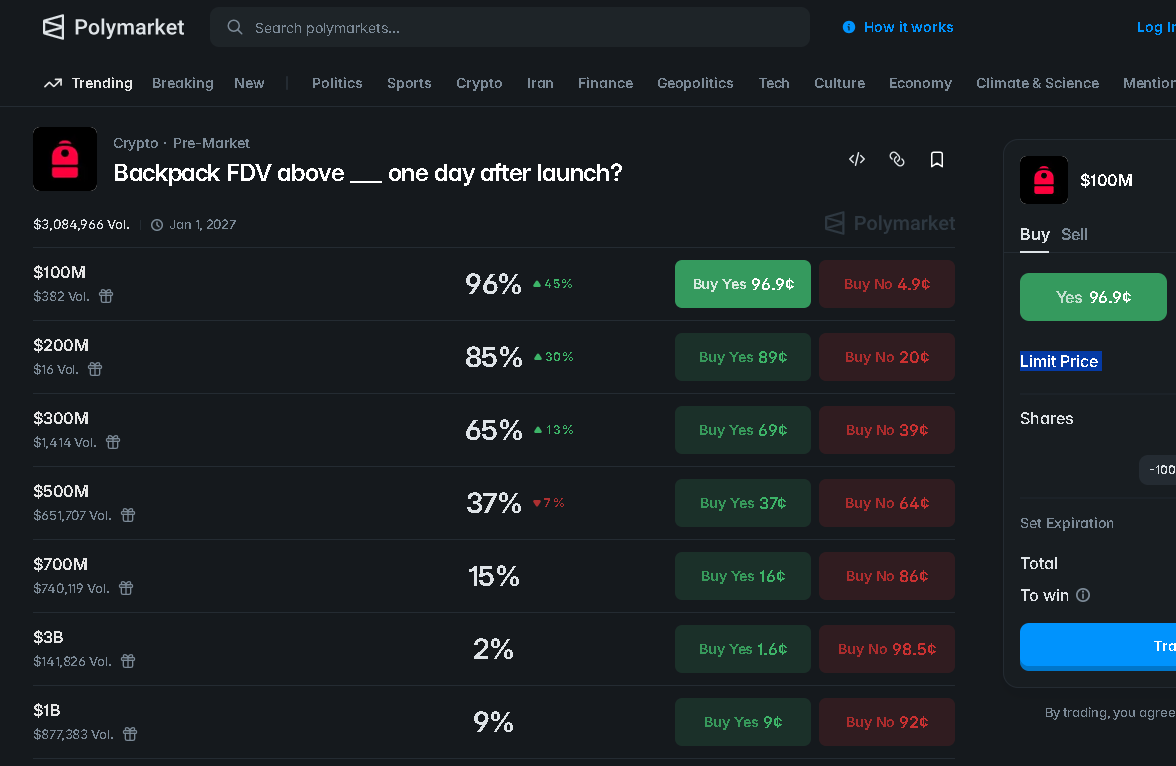This screenshot has height=766, width=1176.
Task: Click the gift icon in $700M row
Action: pyautogui.click(x=126, y=588)
